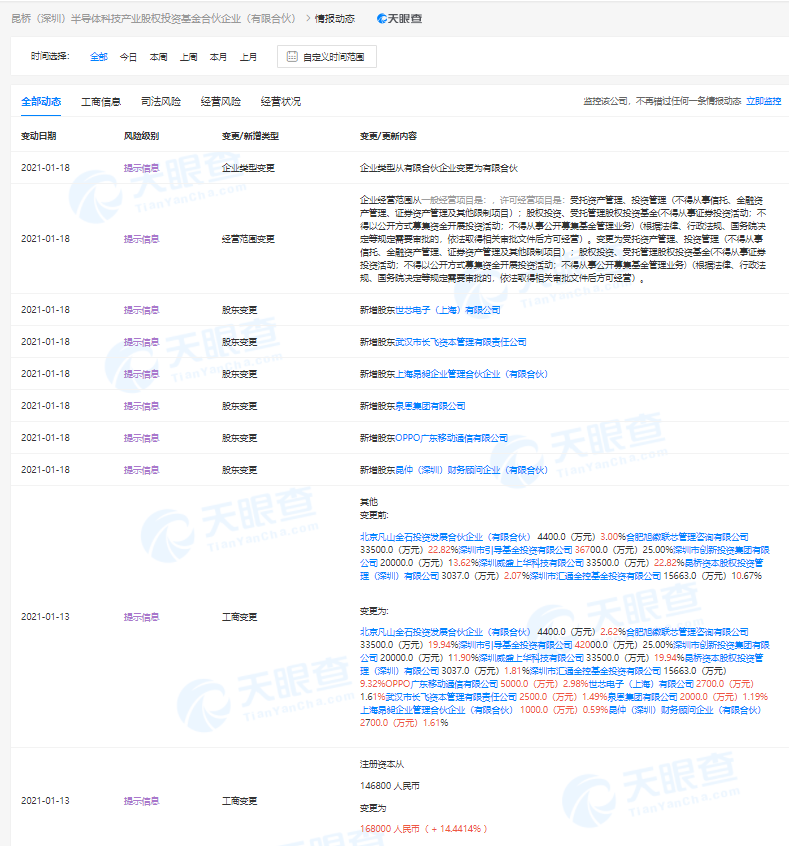Click the 风险级别 column header
Image resolution: width=789 pixels, height=846 pixels.
click(x=141, y=136)
